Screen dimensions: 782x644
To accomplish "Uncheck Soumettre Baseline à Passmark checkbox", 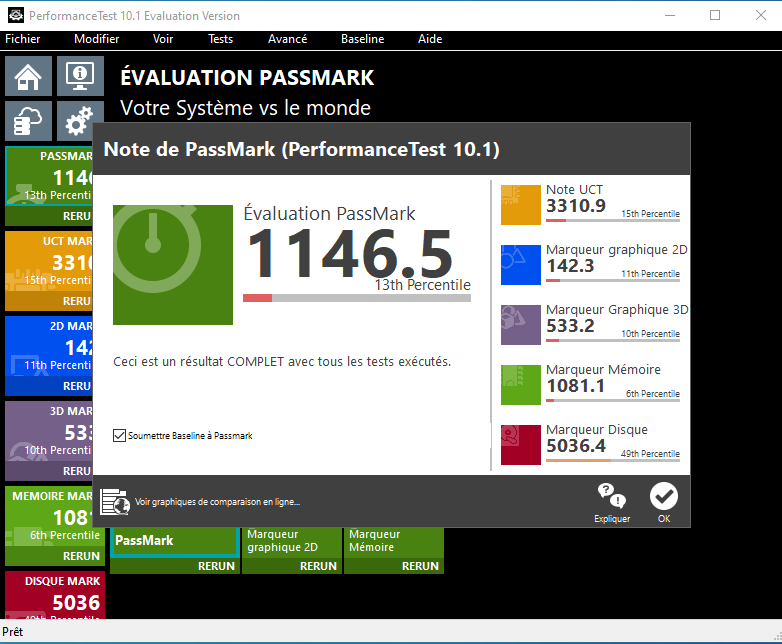I will 119,435.
